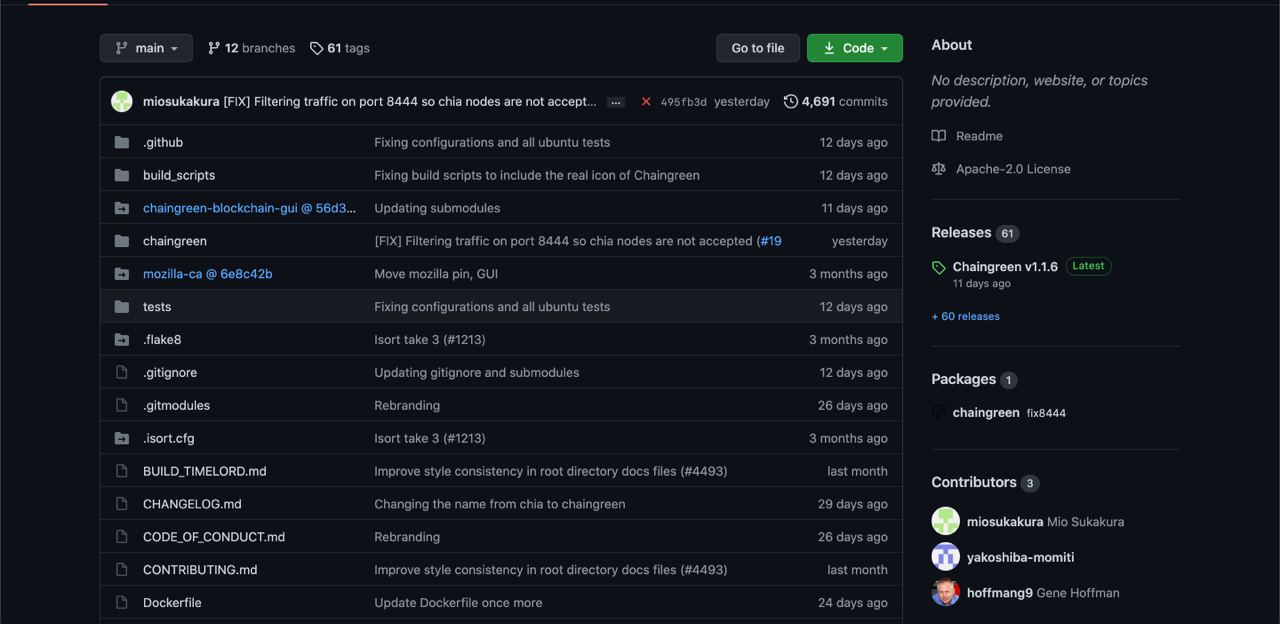This screenshot has height=624, width=1280.
Task: Click the submodule icon beside mozilla-ca
Action: 122,274
